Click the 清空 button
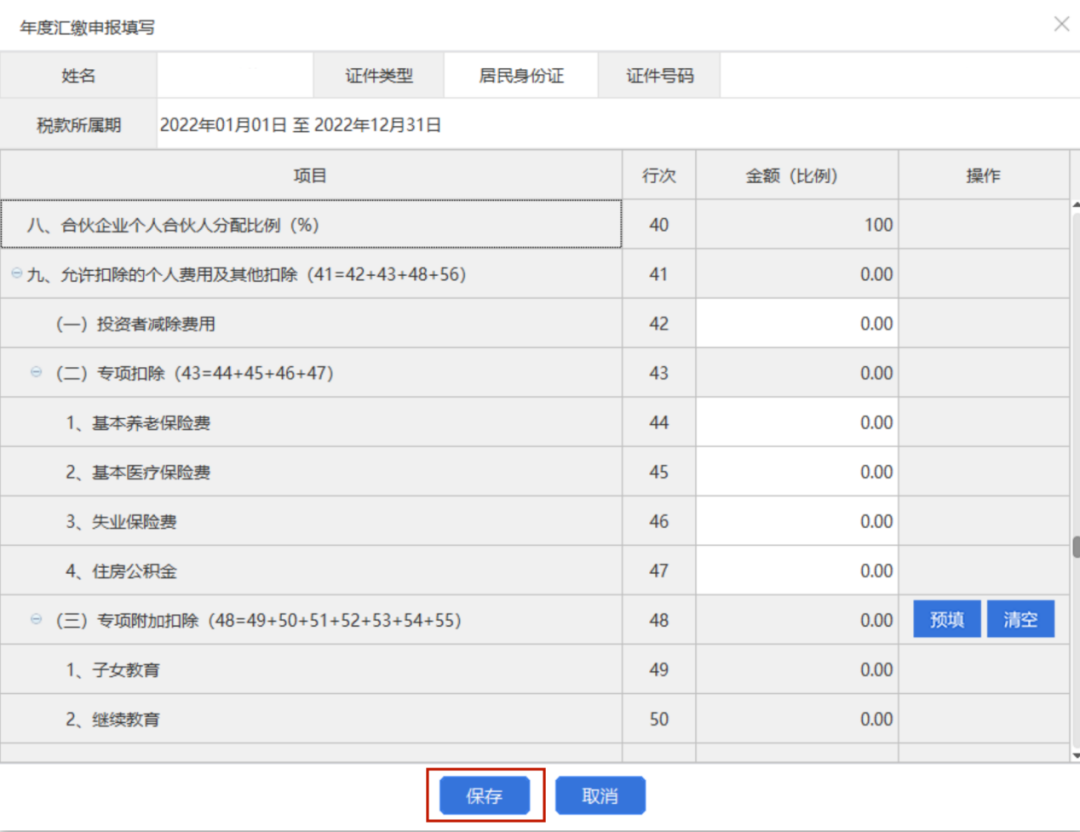Image resolution: width=1080 pixels, height=832 pixels. pyautogui.click(x=1020, y=620)
